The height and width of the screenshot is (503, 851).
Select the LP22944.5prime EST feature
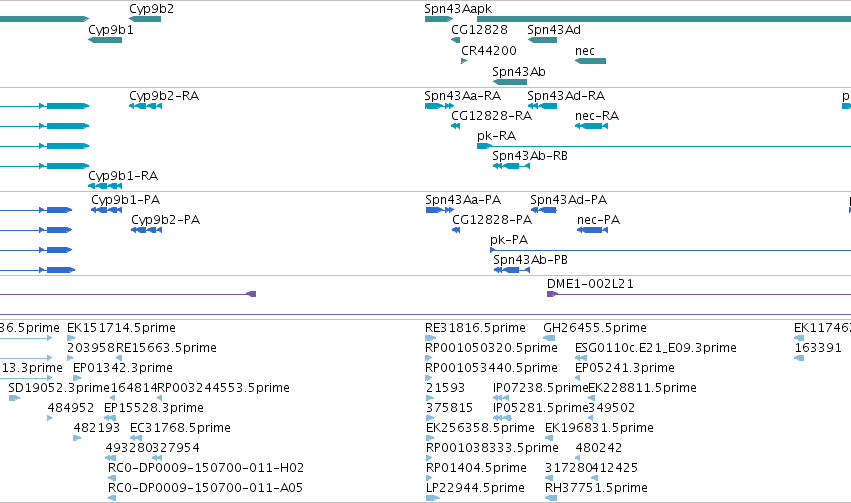point(433,498)
